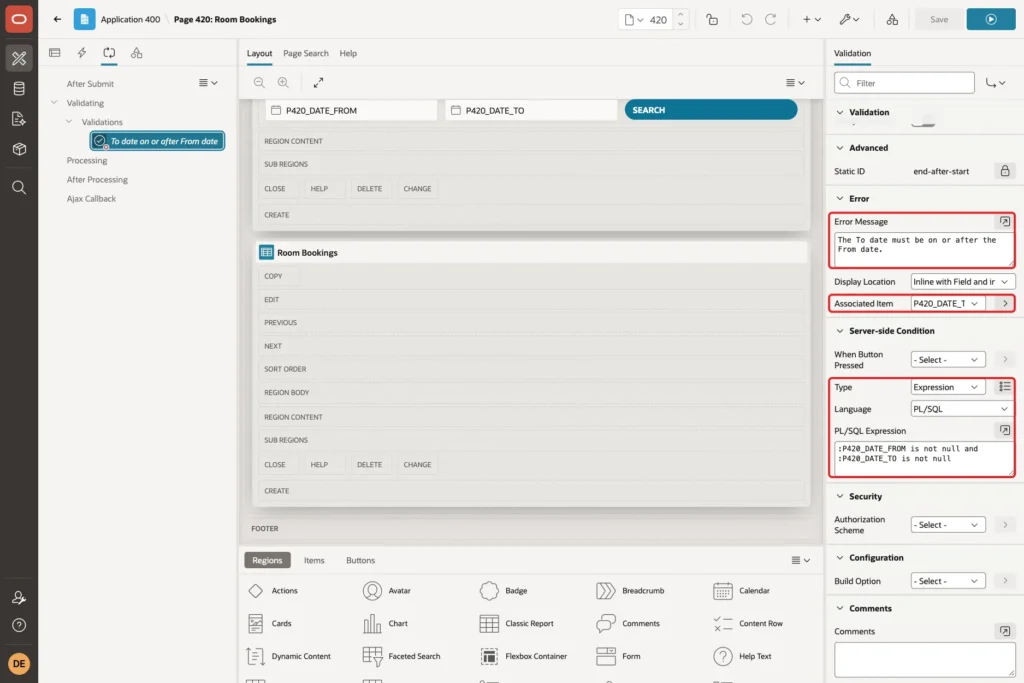Undo the last change
The height and width of the screenshot is (683, 1024).
[x=746, y=20]
